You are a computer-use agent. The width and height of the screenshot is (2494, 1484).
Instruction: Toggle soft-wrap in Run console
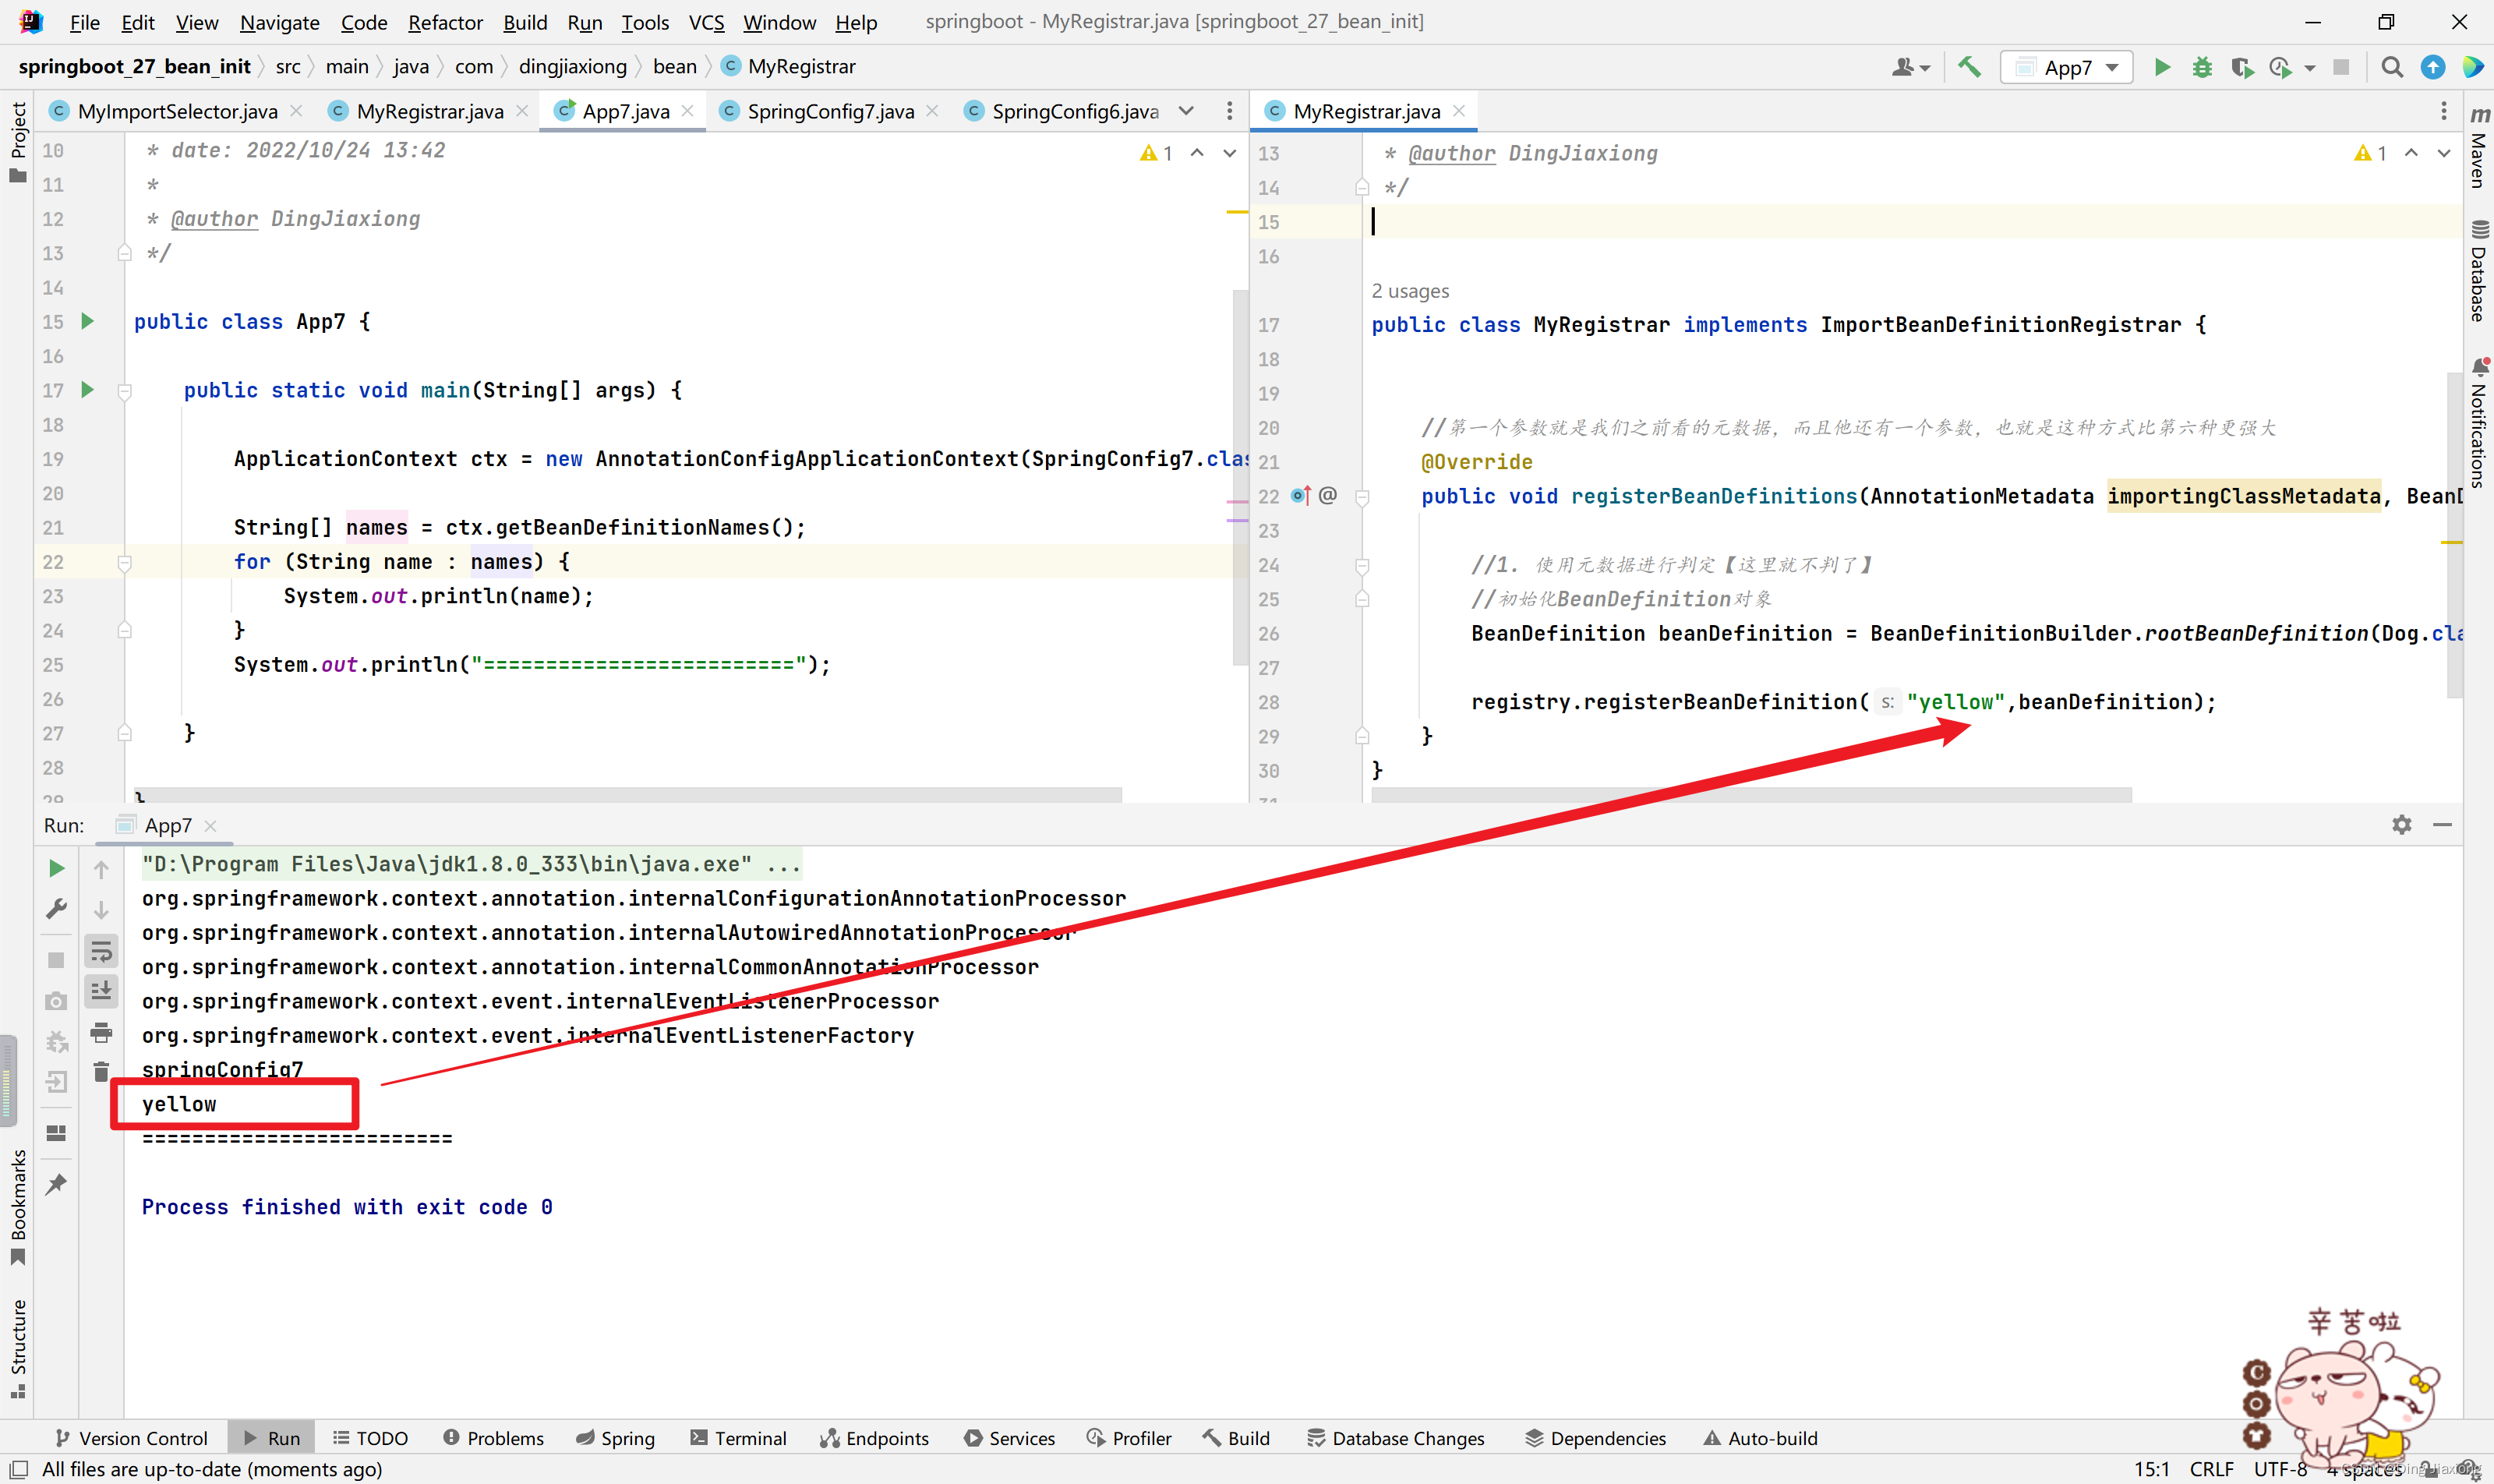click(x=101, y=951)
